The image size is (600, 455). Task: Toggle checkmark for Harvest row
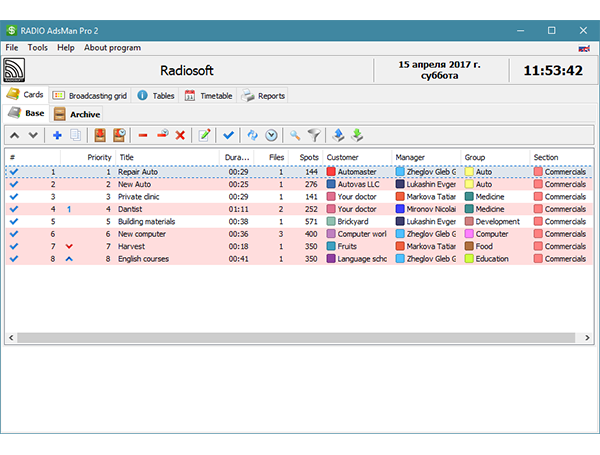14,246
